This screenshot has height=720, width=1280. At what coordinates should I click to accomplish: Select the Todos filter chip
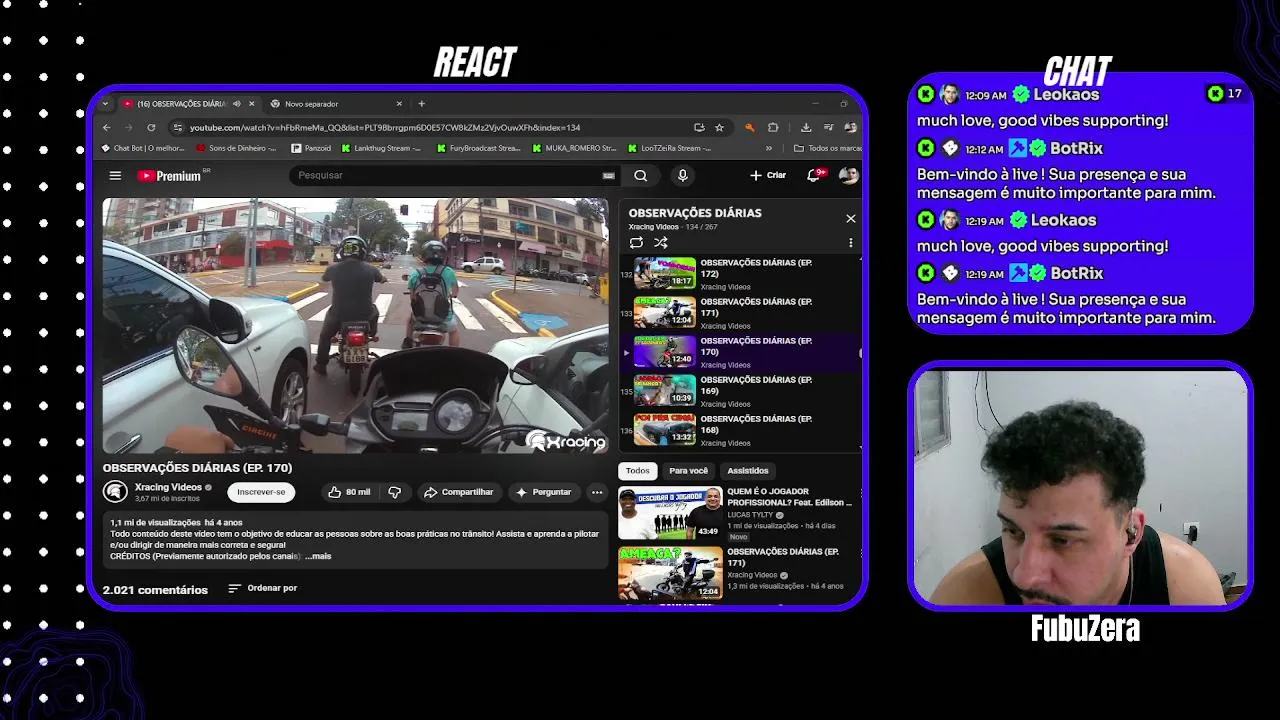click(637, 470)
